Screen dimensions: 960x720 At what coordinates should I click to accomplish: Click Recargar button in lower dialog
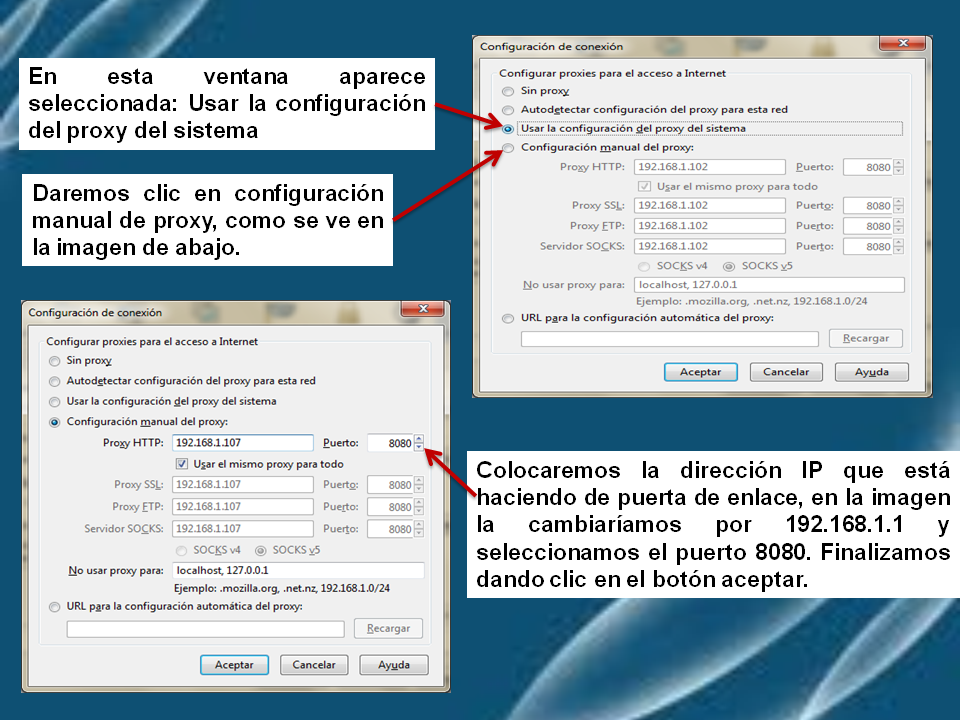pos(388,628)
